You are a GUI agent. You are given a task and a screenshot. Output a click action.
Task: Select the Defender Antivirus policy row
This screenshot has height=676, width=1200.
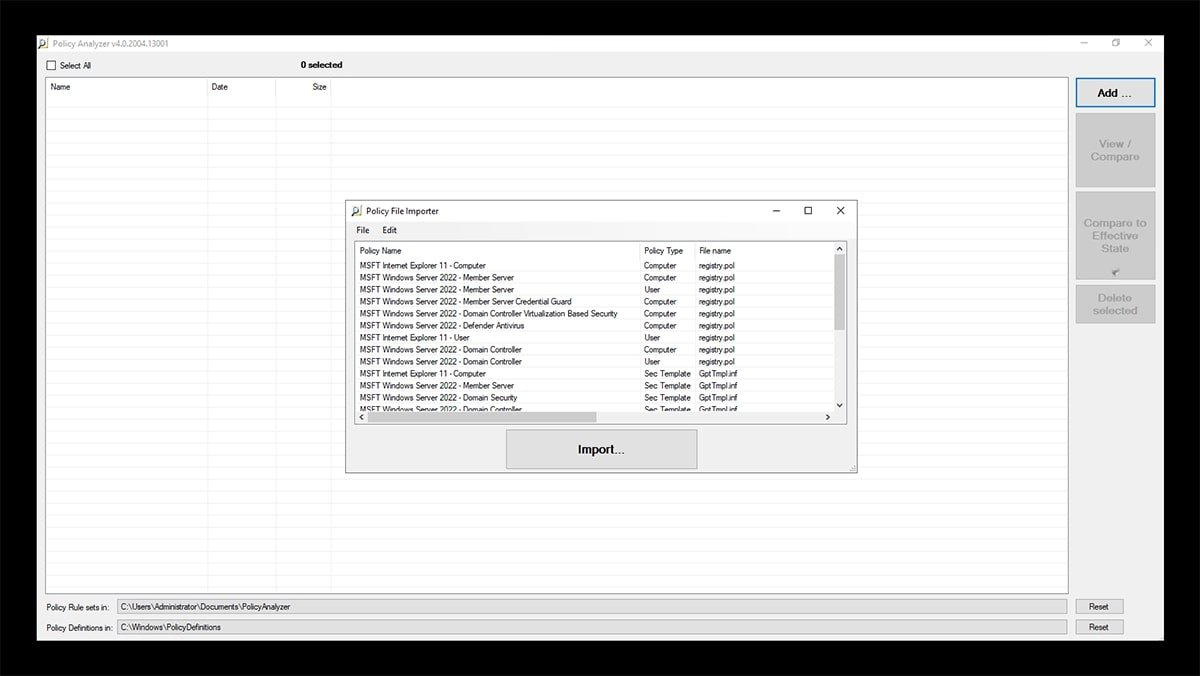[594, 325]
